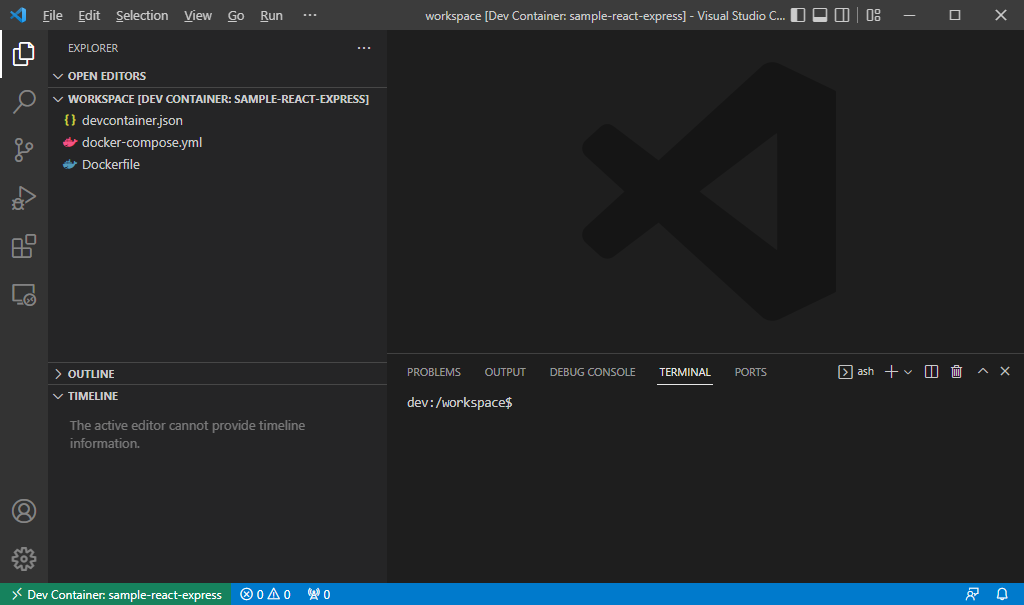Click the forwarded ports status item

pyautogui.click(x=319, y=595)
